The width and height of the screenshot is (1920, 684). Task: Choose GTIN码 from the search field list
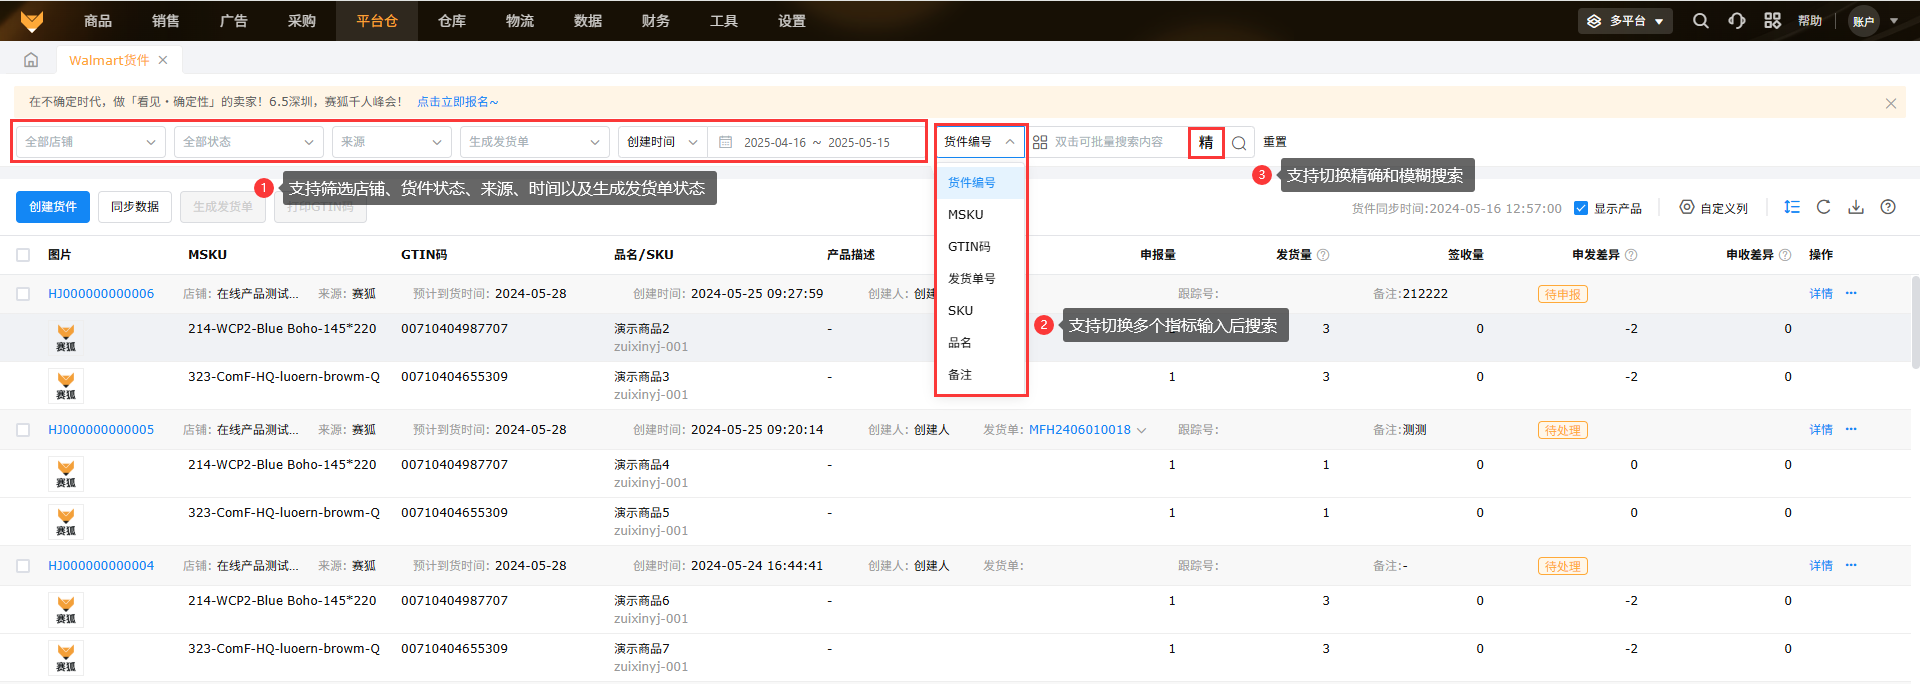point(969,247)
